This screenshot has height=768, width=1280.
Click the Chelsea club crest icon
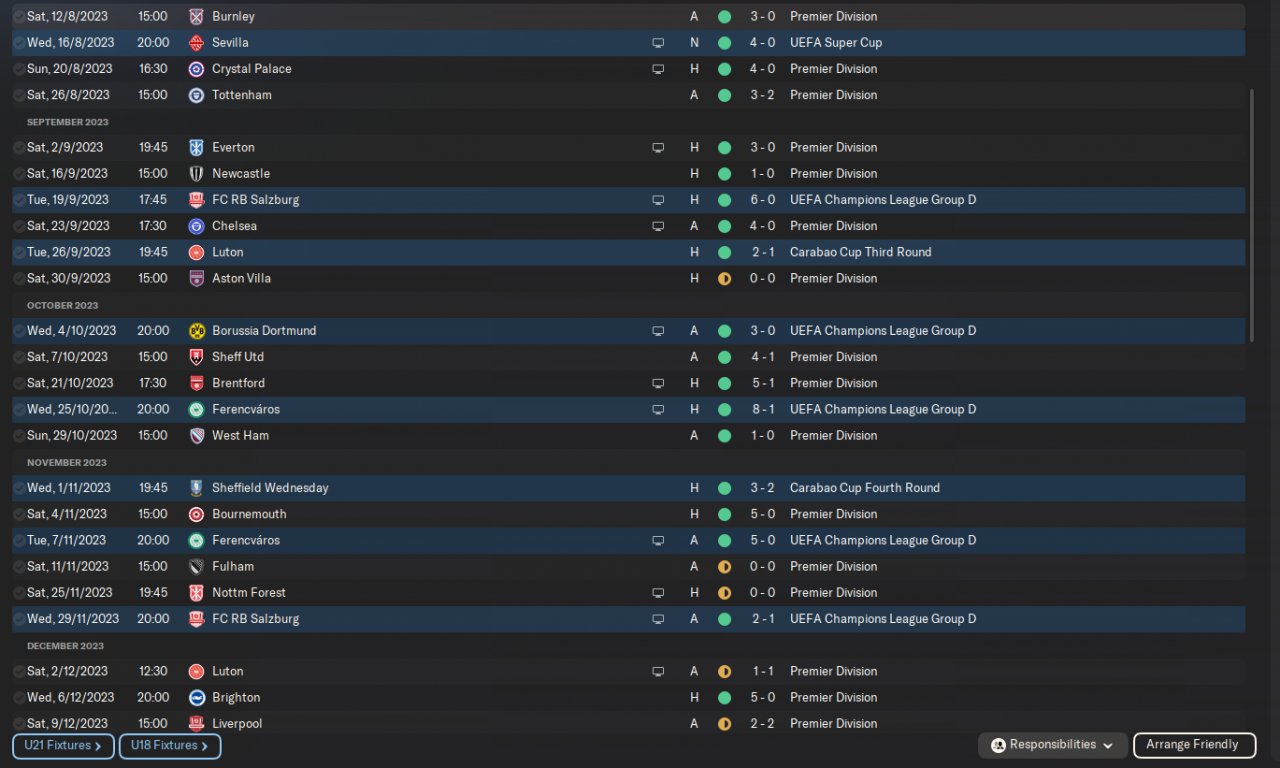click(x=196, y=226)
